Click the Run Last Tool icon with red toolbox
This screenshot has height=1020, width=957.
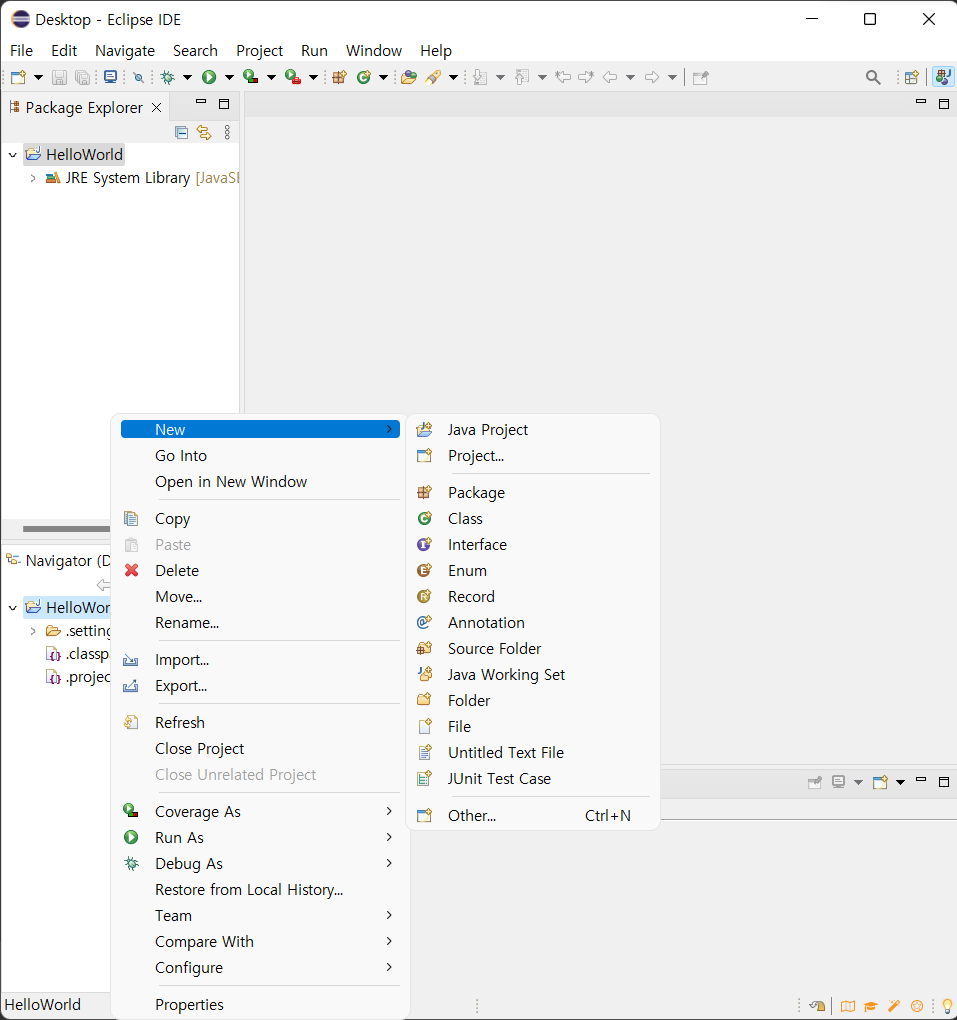(293, 77)
